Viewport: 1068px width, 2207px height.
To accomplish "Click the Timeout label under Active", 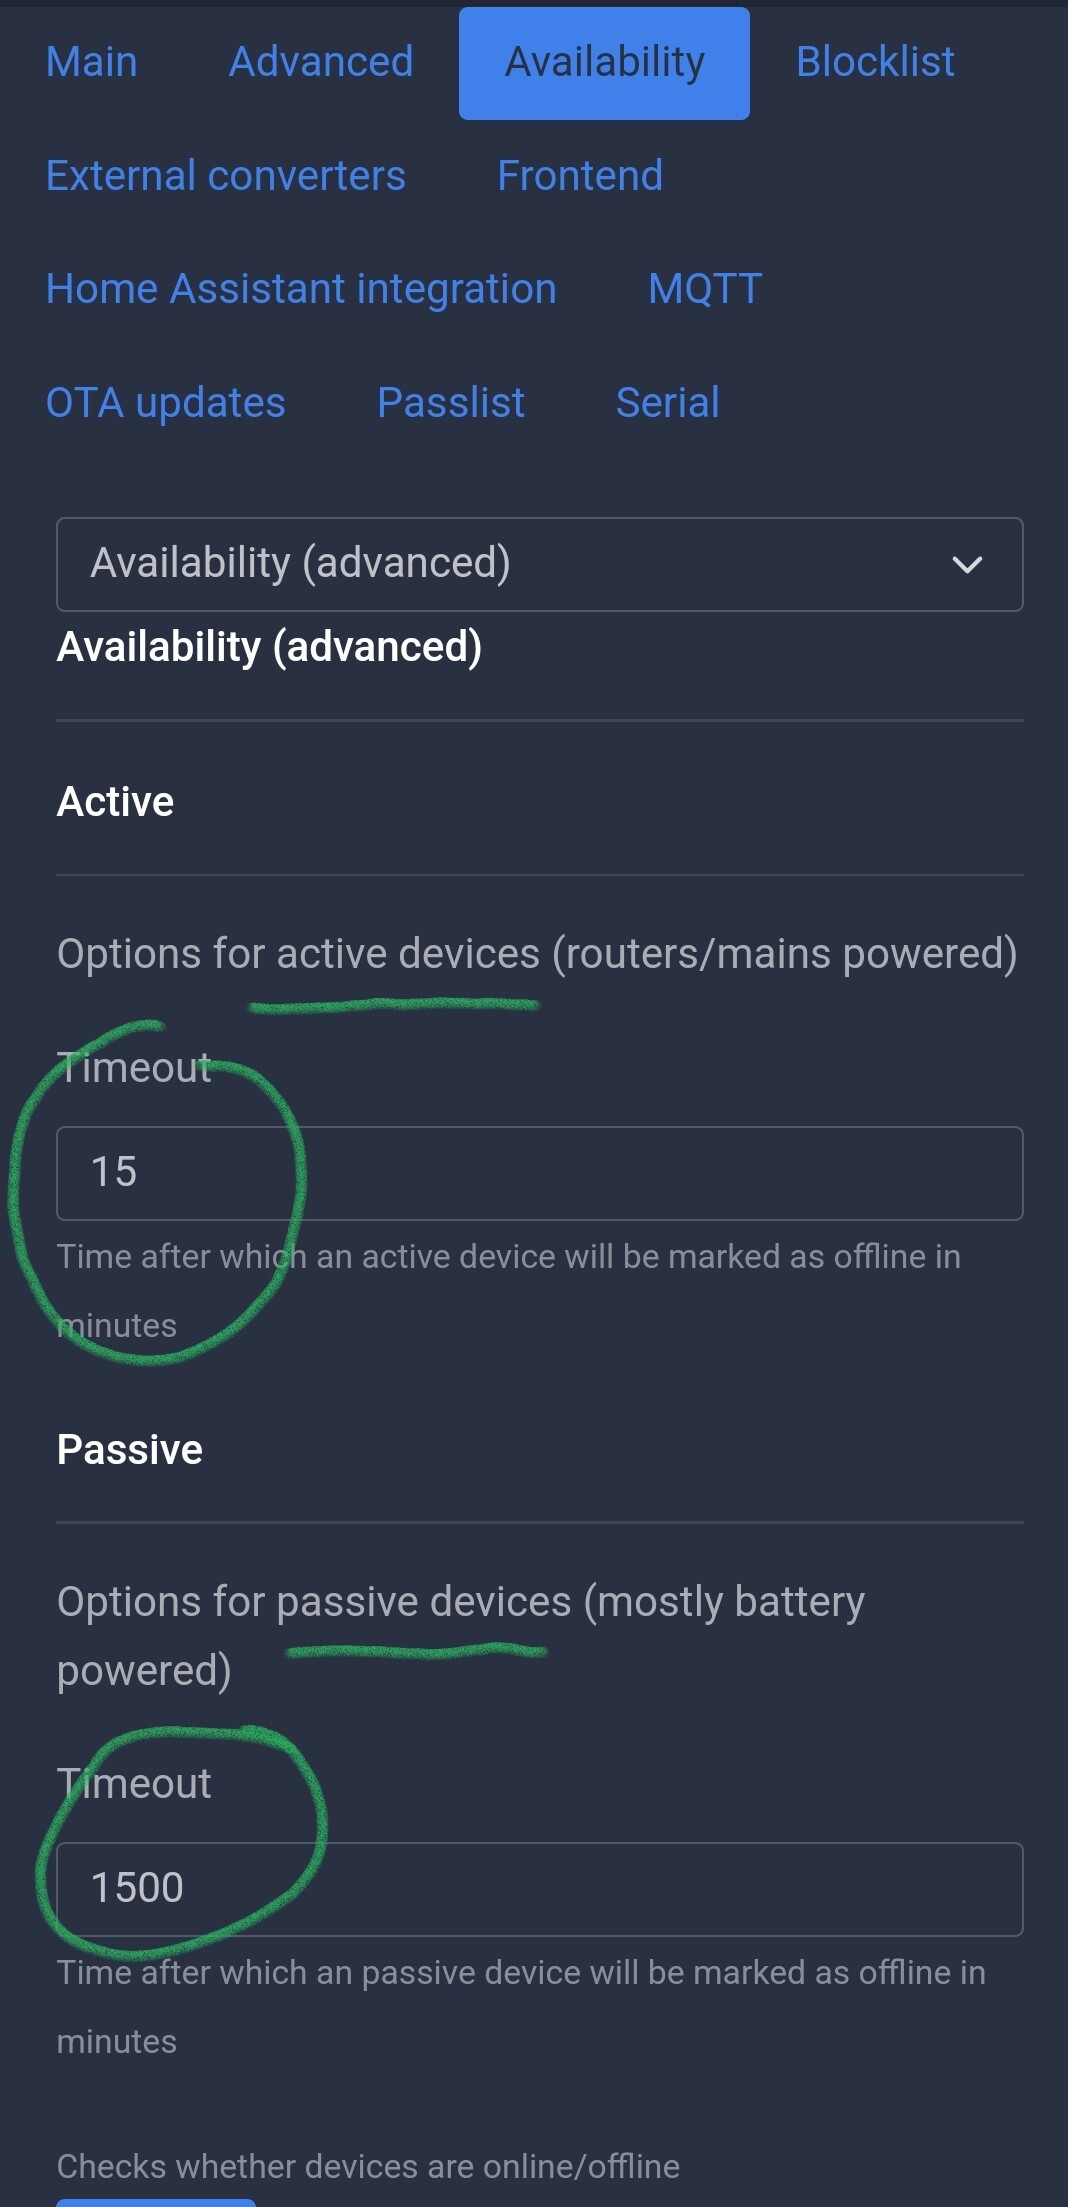I will tap(133, 1068).
